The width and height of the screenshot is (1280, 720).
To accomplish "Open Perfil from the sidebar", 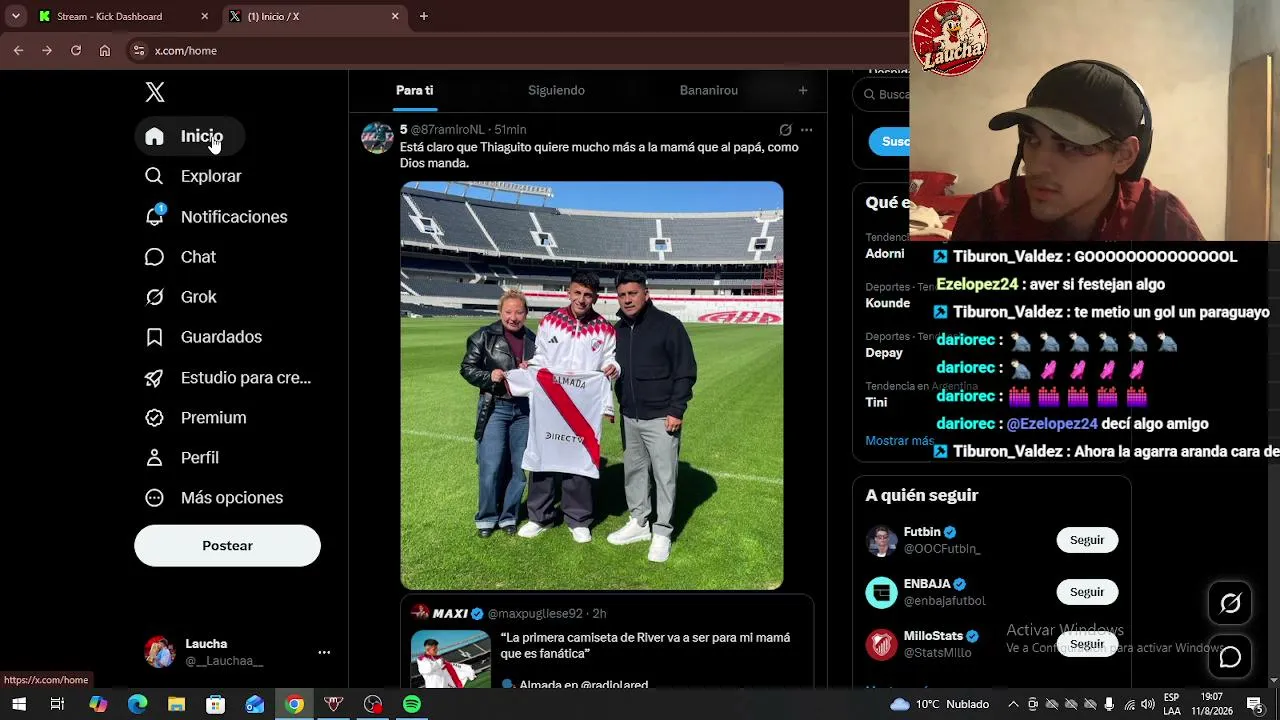I will 181,458.
